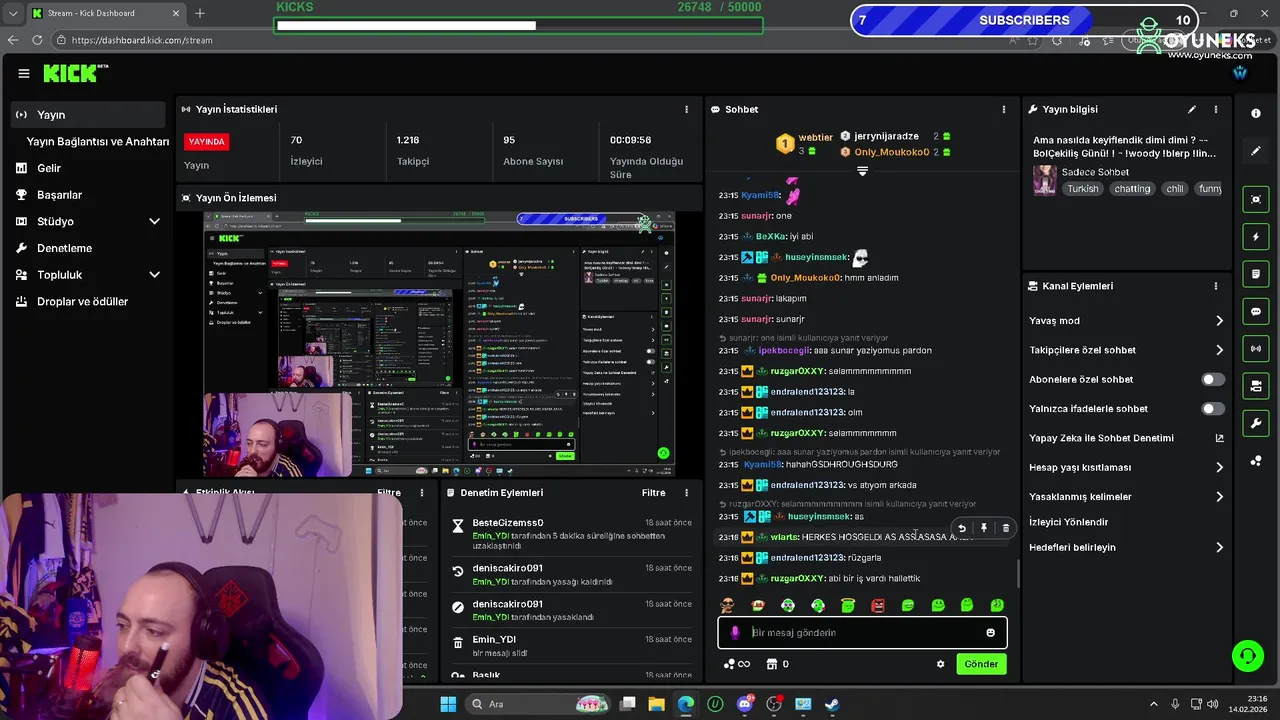The height and width of the screenshot is (720, 1280).
Task: Open the Kanal Eylemleri three-dot menu
Action: (1216, 286)
